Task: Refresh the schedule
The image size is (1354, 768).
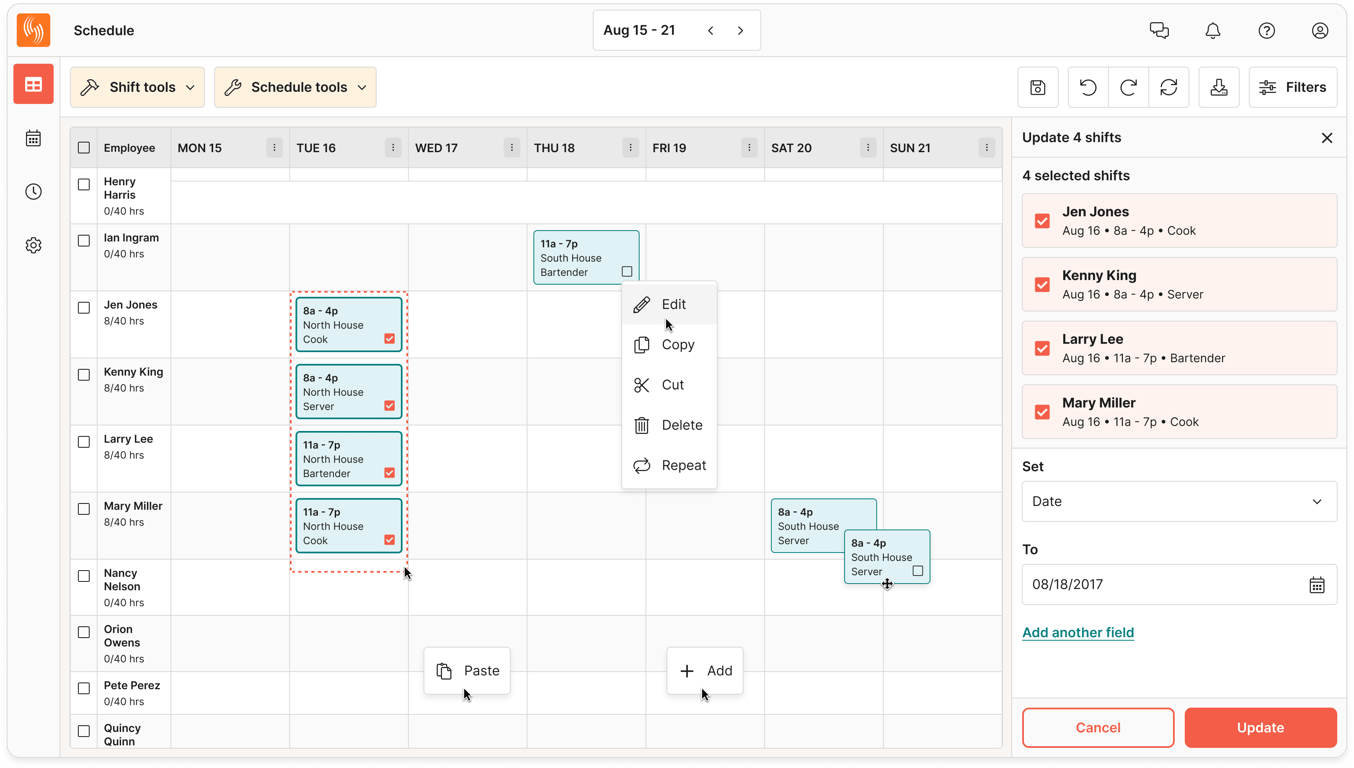Action: pos(1169,87)
